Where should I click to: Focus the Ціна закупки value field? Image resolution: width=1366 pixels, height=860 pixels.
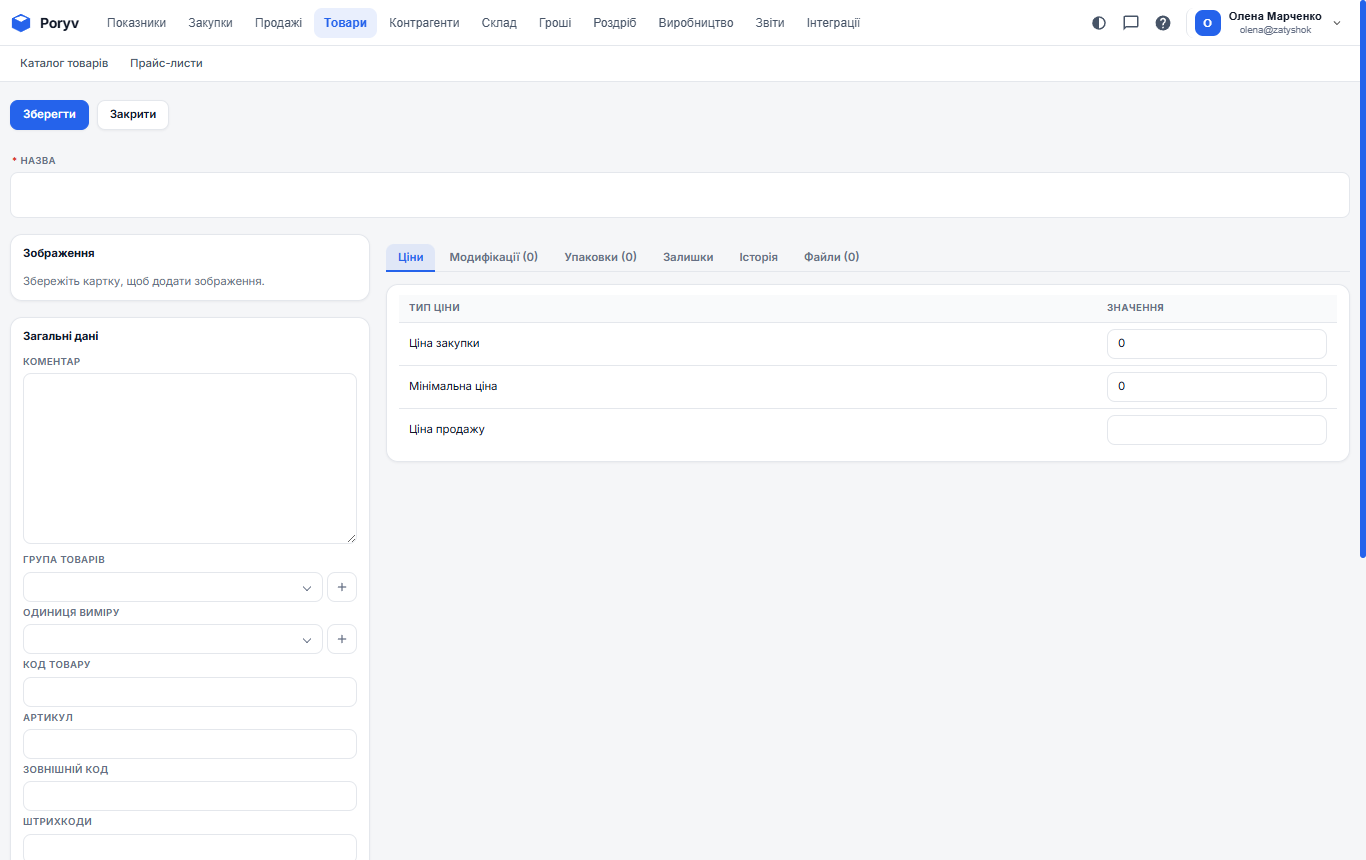(x=1217, y=344)
